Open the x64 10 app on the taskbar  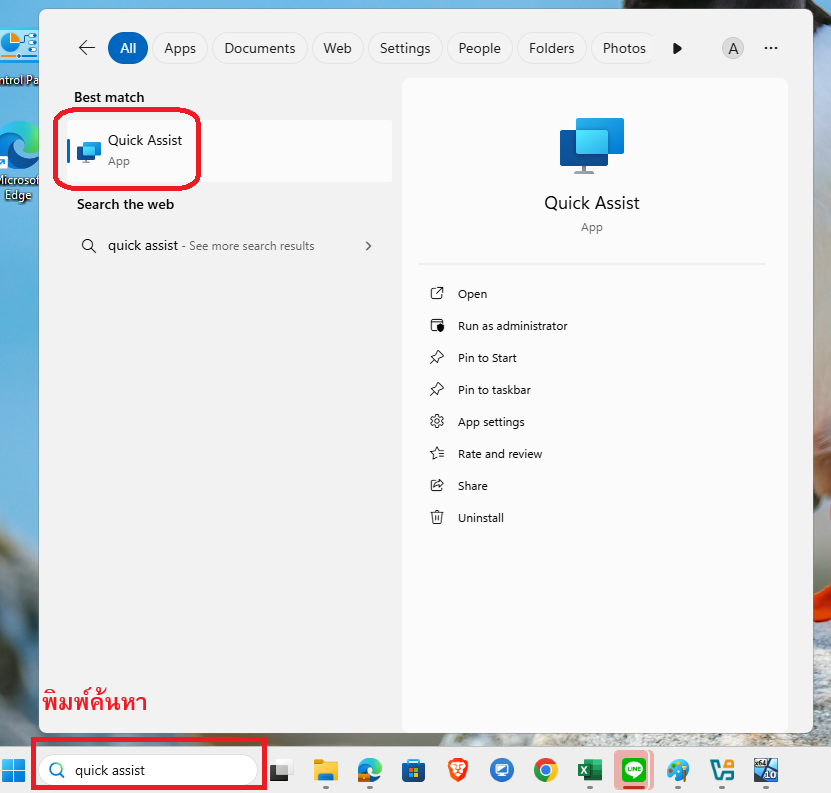(766, 770)
